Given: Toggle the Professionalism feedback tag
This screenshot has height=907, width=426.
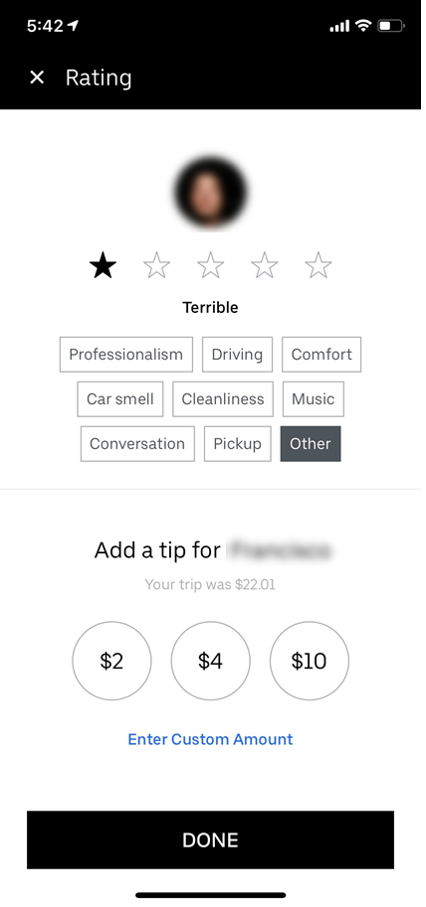Looking at the screenshot, I should point(126,355).
